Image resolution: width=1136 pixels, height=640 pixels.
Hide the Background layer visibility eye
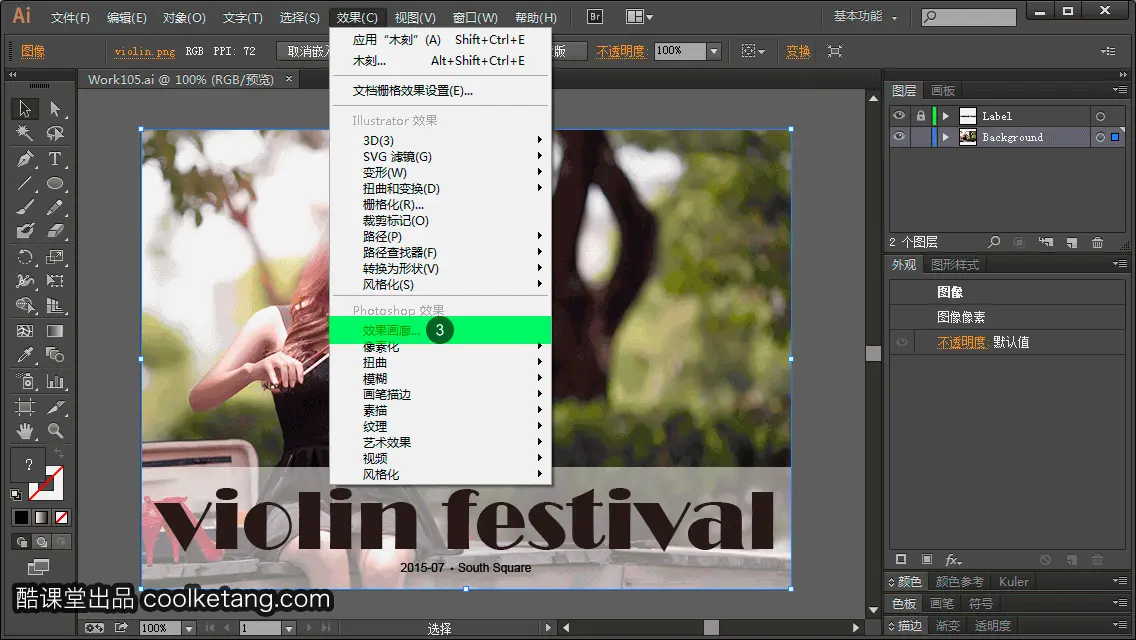(899, 136)
